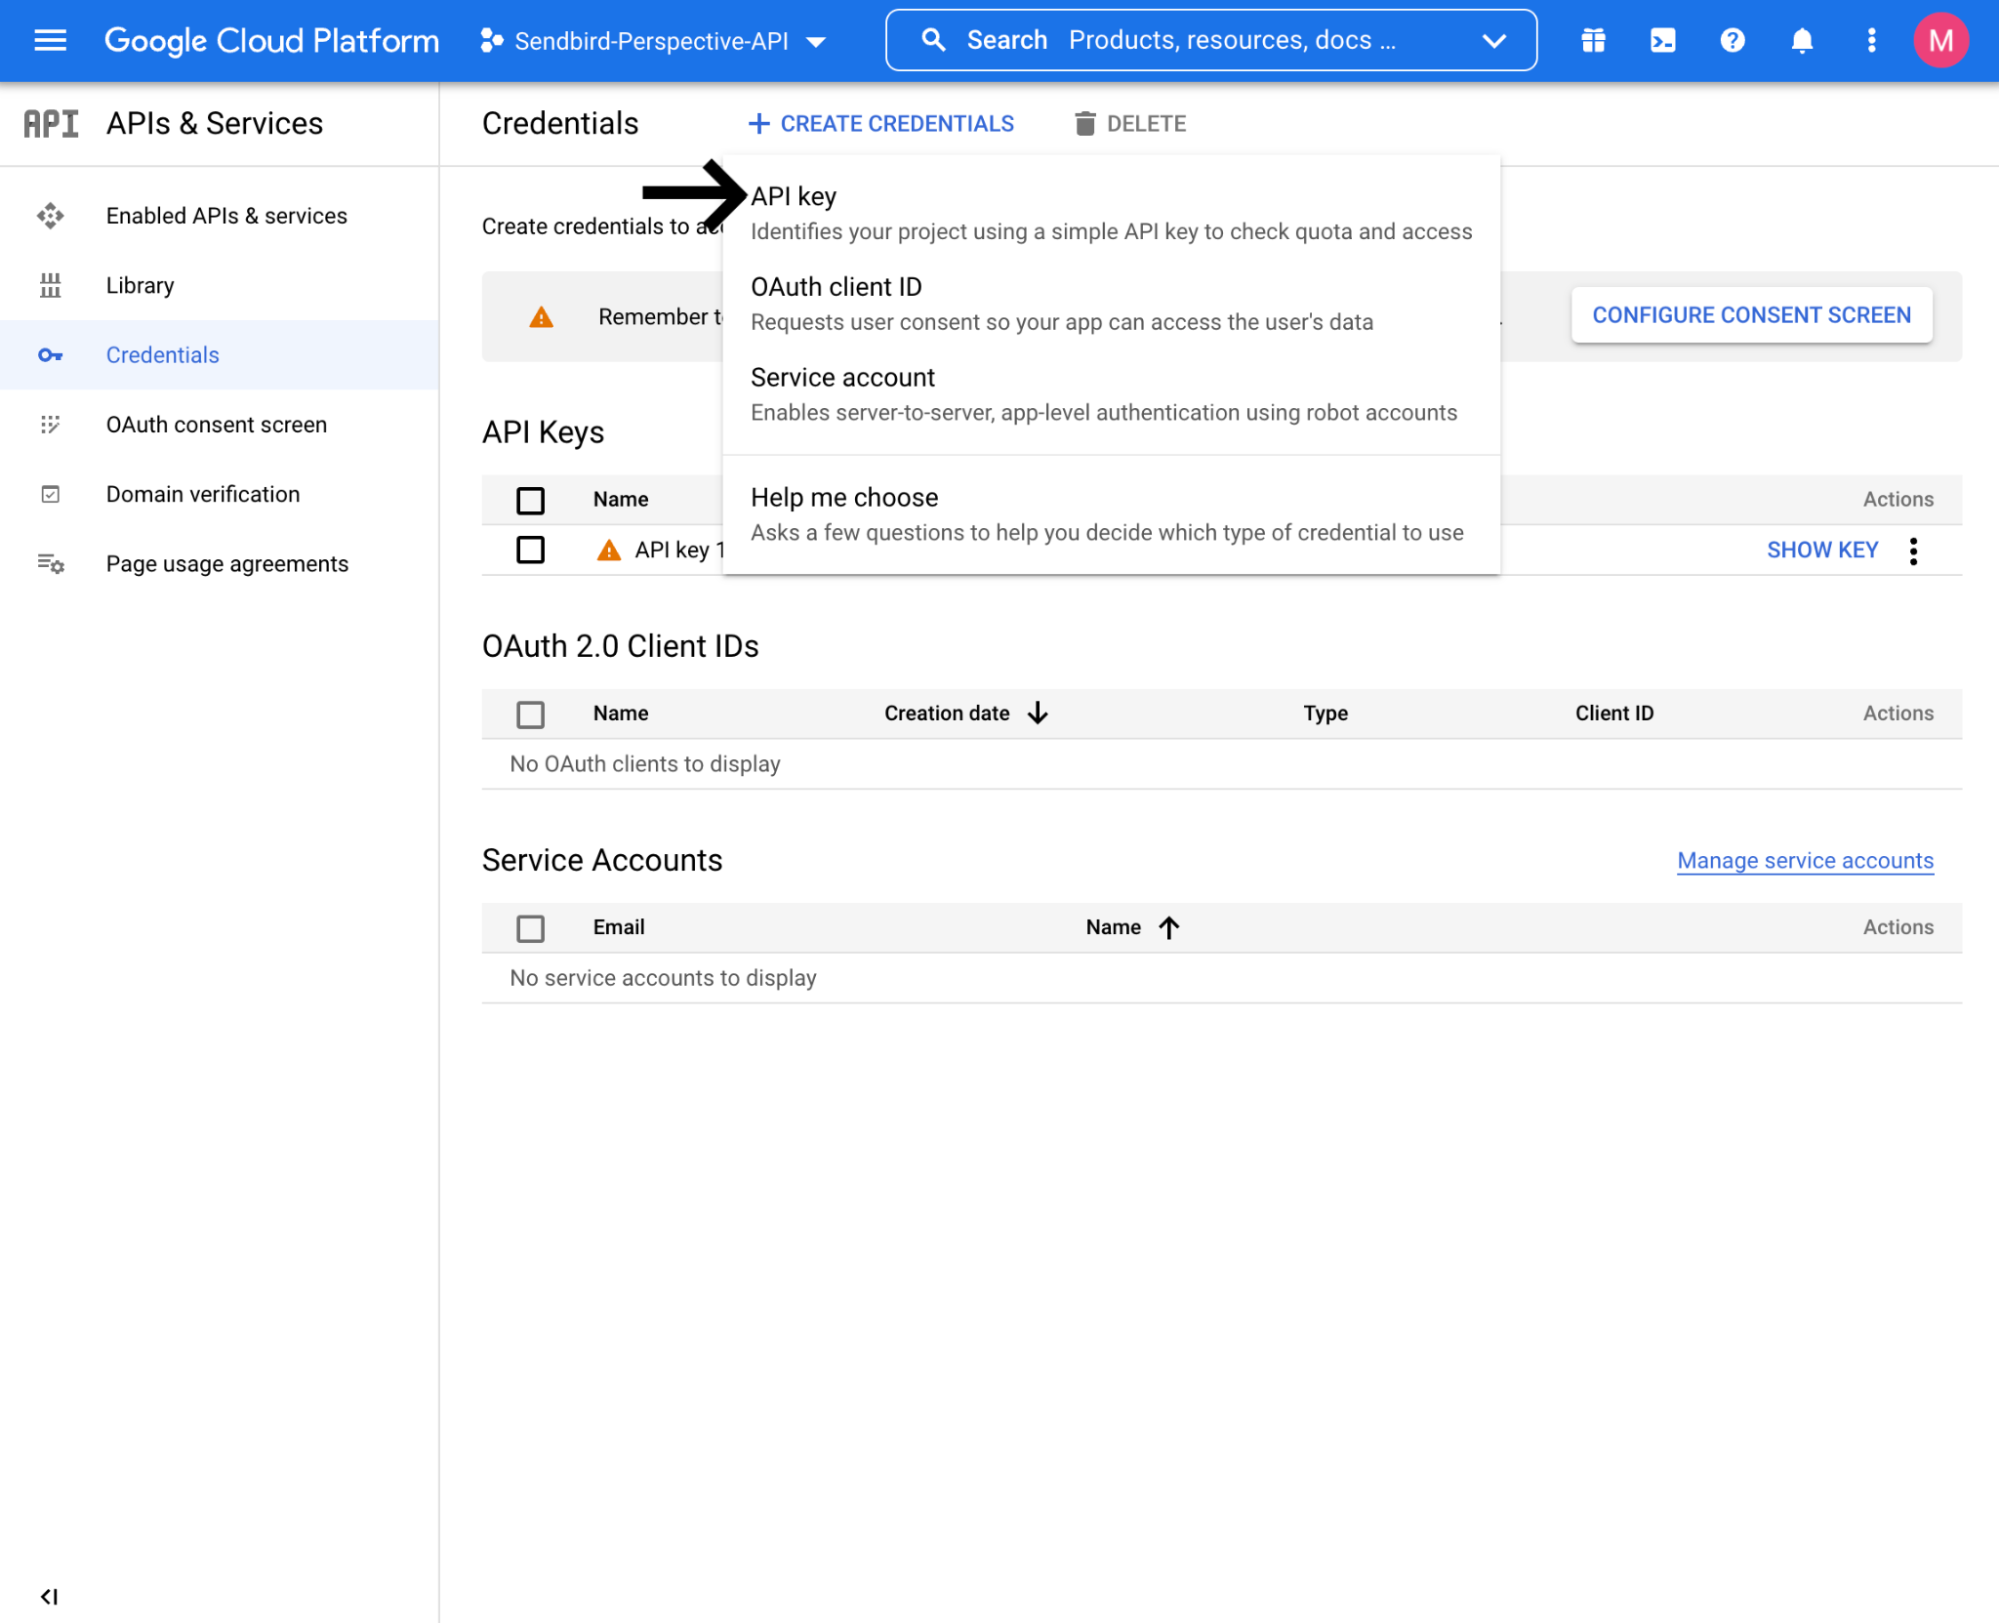
Task: Click the OAuth consent screen icon
Action: [50, 424]
